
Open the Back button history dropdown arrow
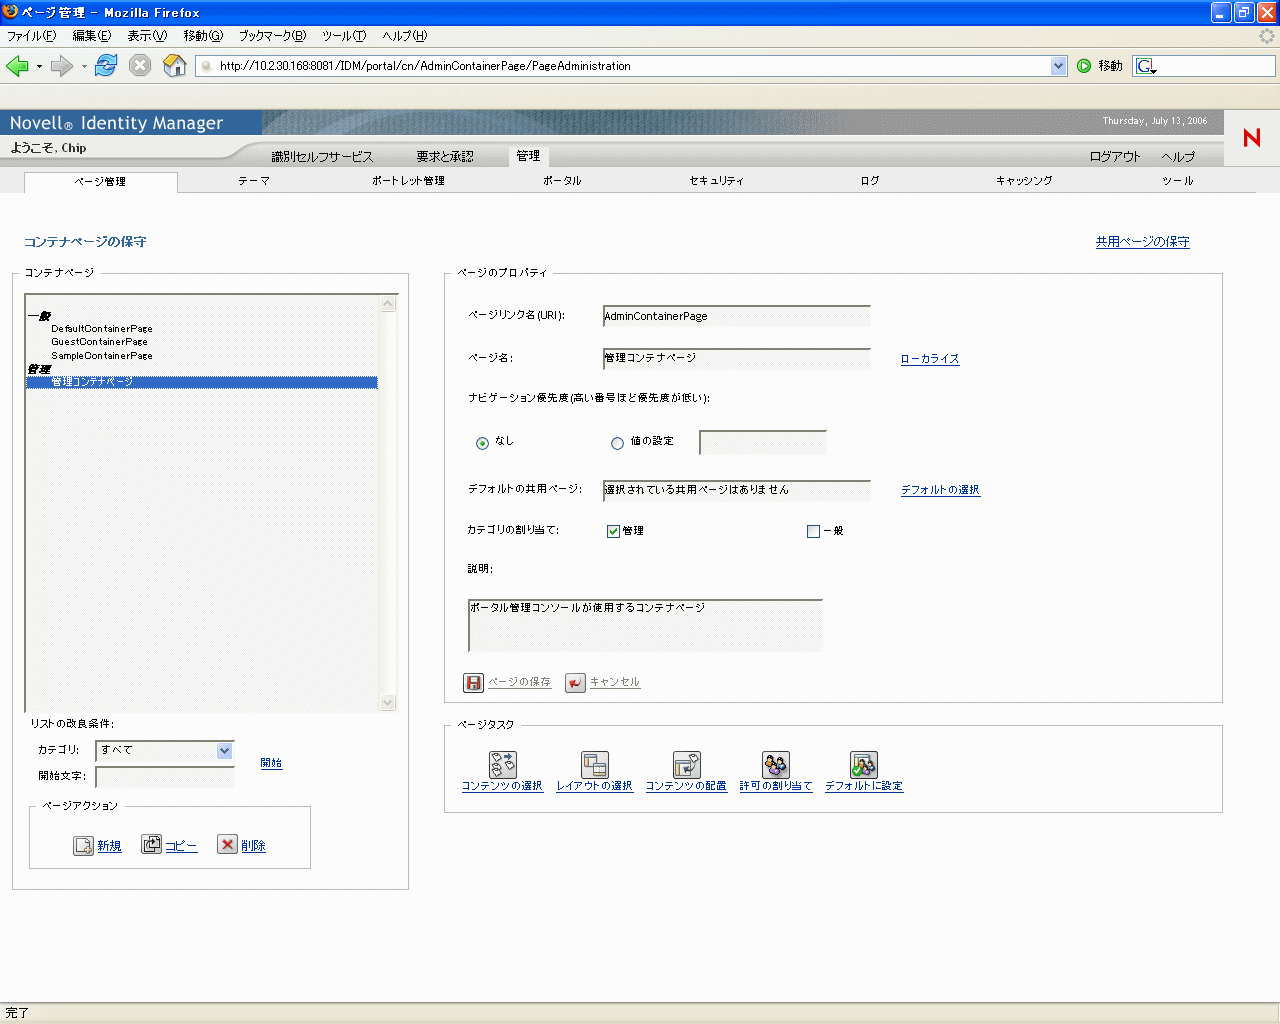(39, 67)
